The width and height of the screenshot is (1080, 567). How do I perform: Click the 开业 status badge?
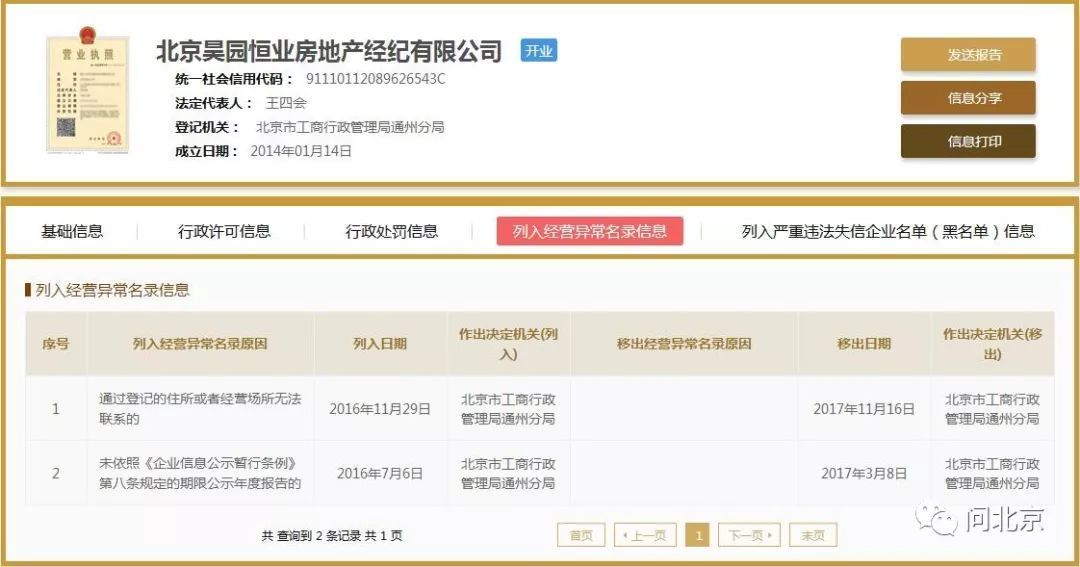[538, 51]
